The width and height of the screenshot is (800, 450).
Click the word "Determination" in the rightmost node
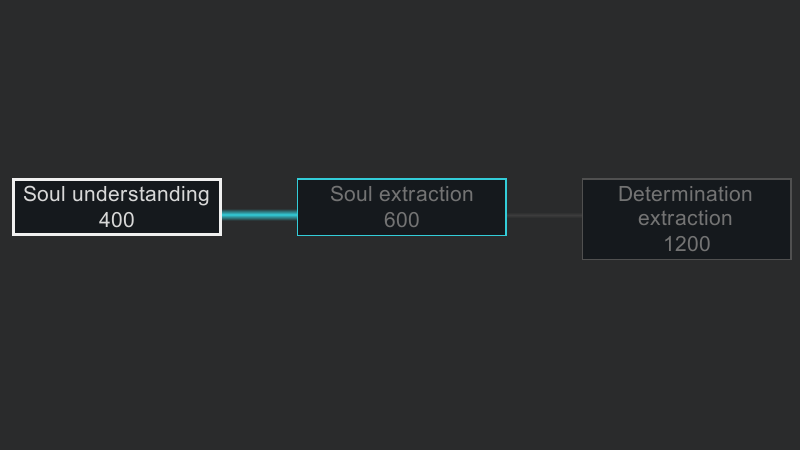685,194
